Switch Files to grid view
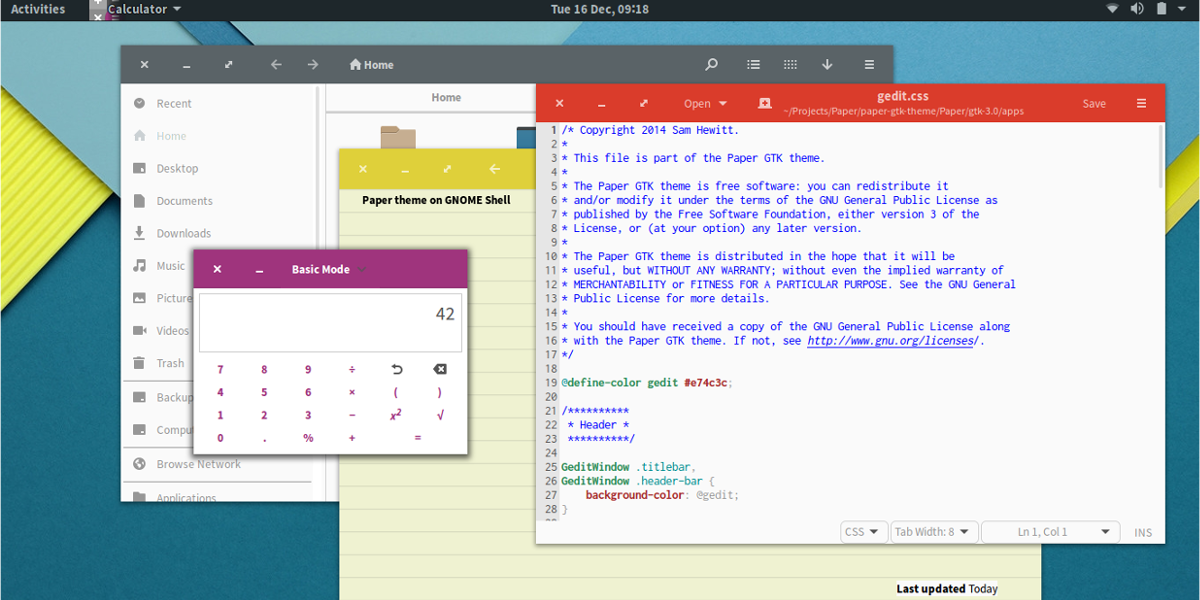This screenshot has width=1200, height=600. click(x=790, y=65)
